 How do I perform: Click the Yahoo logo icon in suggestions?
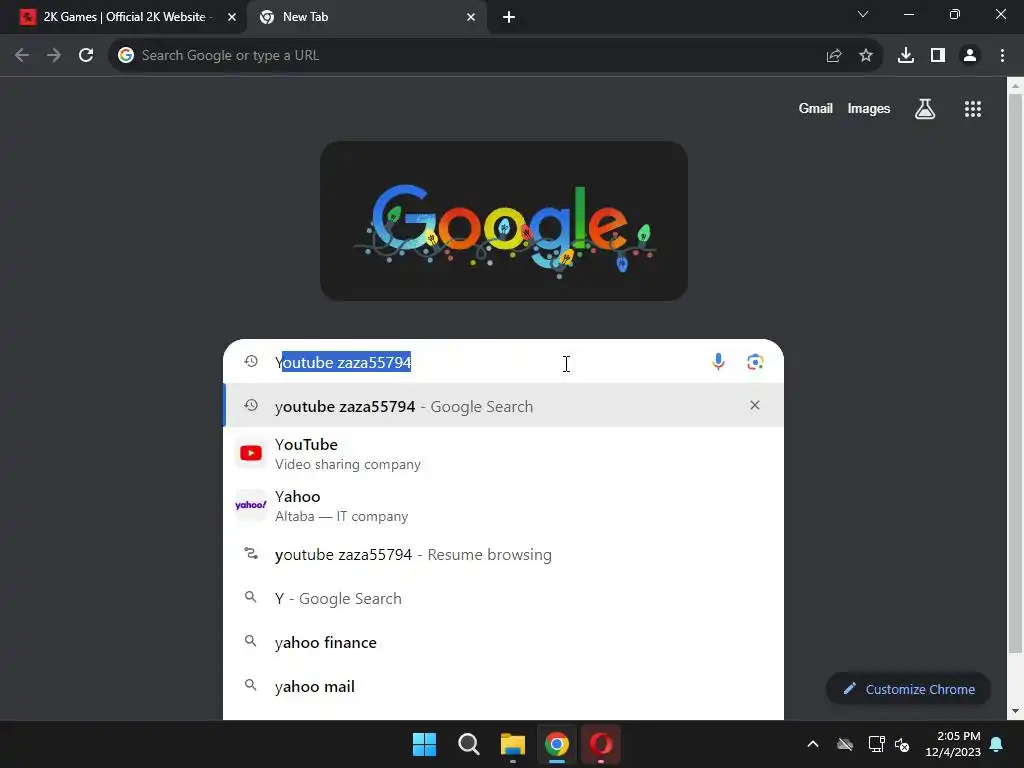[x=251, y=505]
